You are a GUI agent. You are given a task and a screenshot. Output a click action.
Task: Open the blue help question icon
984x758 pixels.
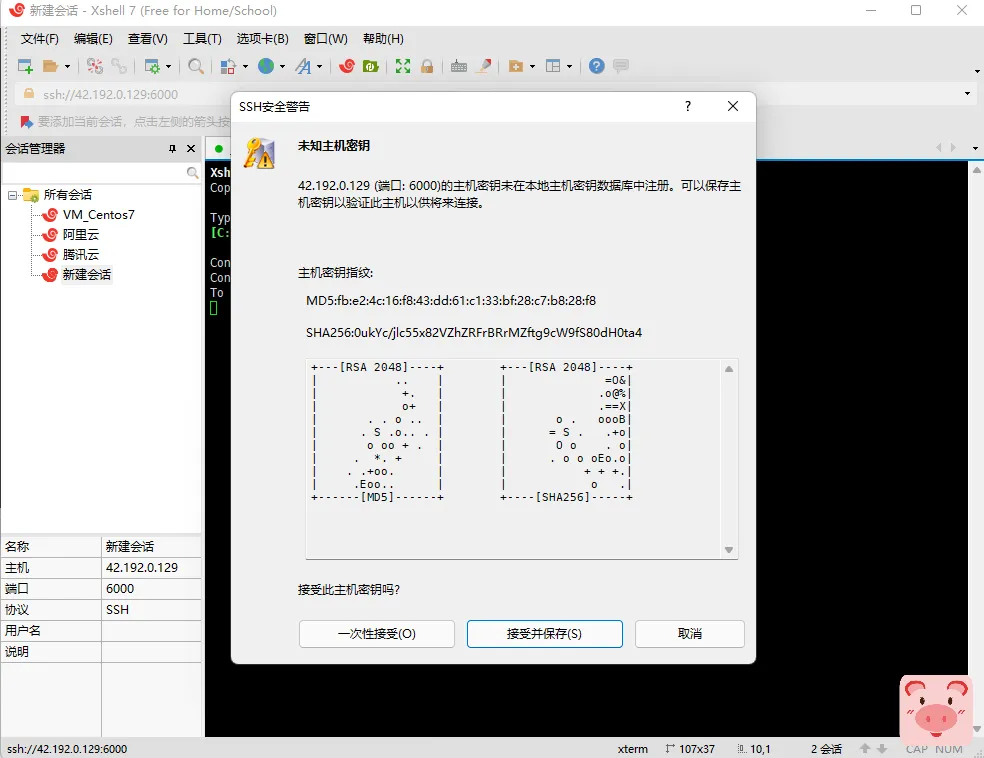[597, 66]
